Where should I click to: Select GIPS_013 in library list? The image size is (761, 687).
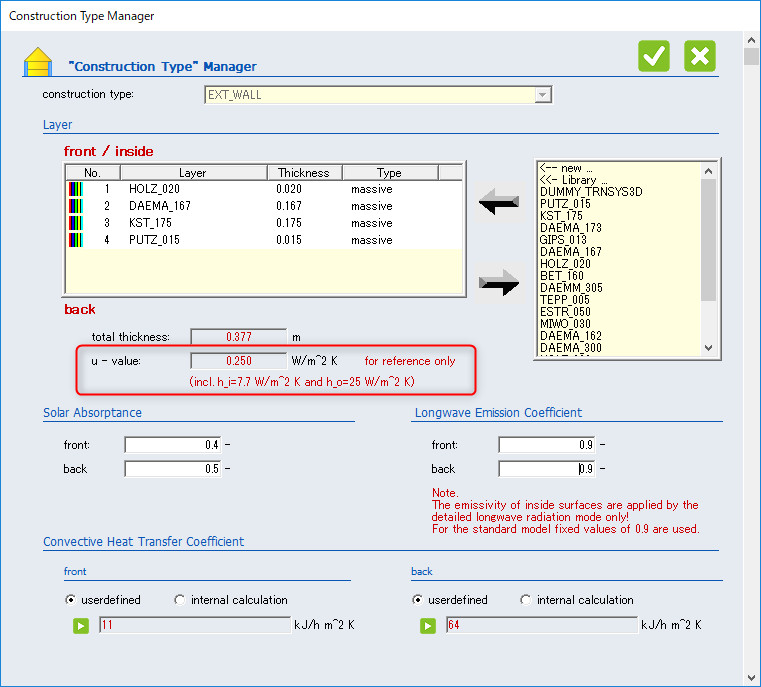tap(563, 240)
